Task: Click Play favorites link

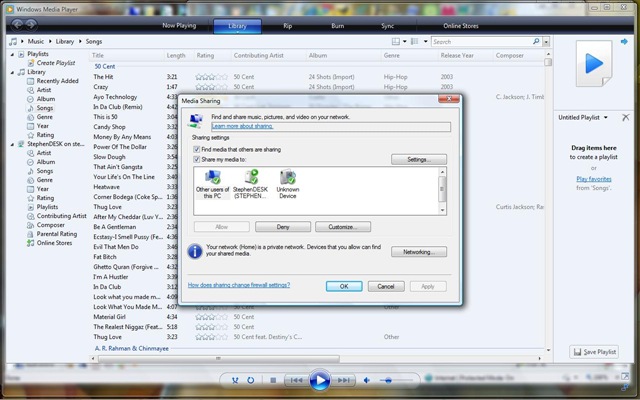Action: tap(594, 179)
